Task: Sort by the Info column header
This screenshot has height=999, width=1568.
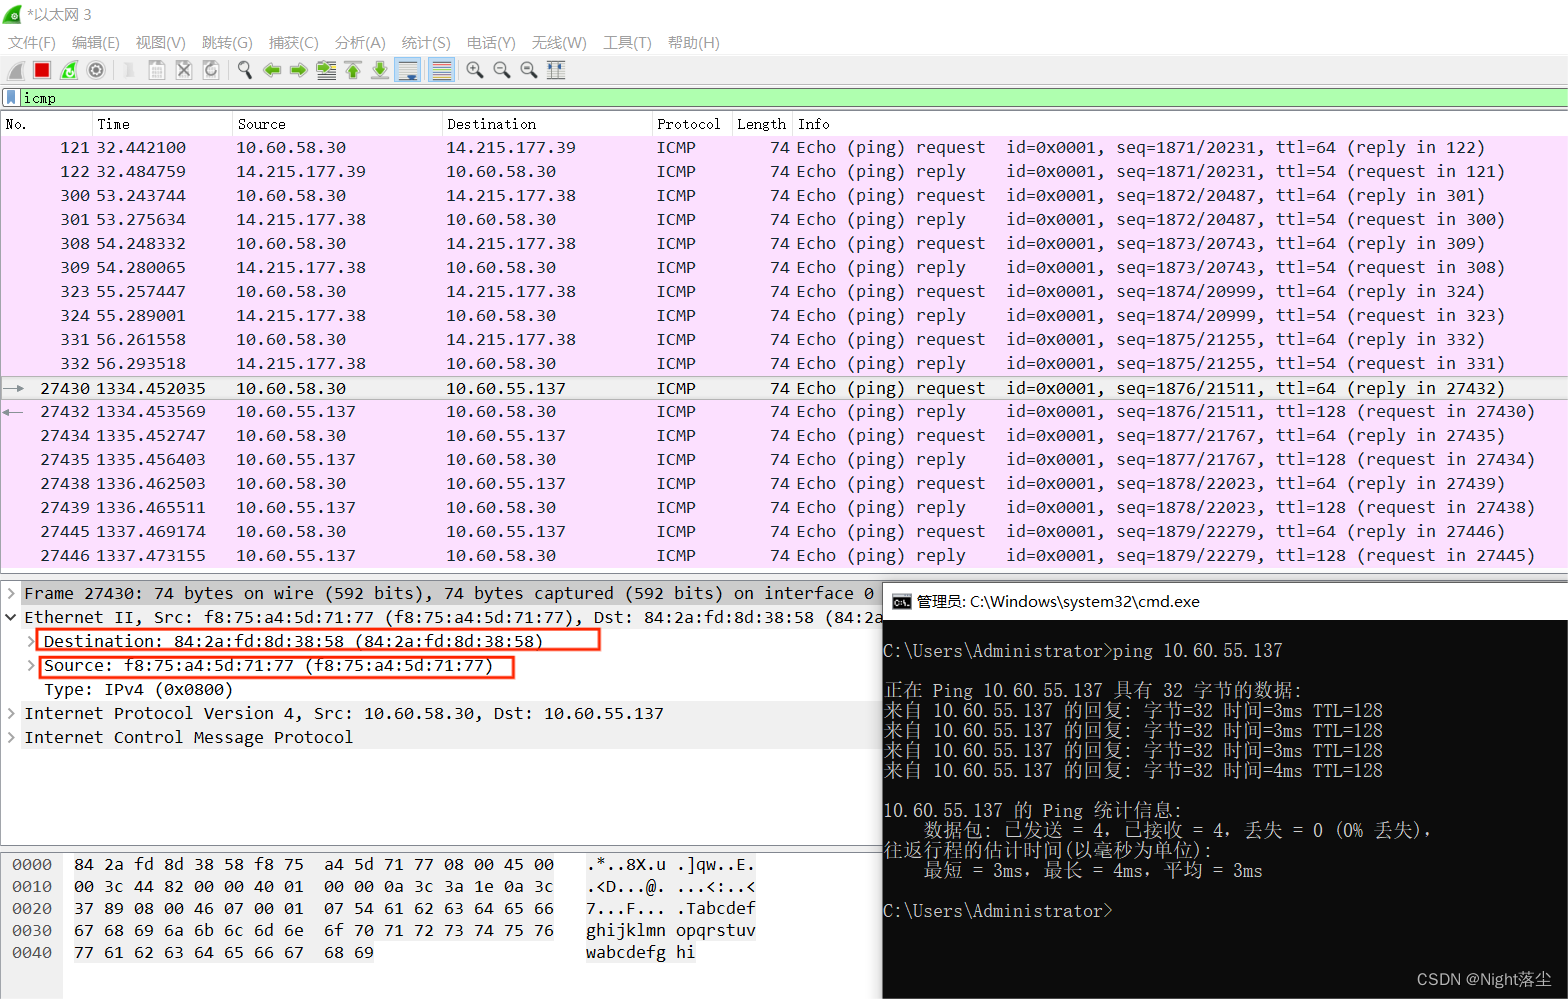Action: (1180, 124)
